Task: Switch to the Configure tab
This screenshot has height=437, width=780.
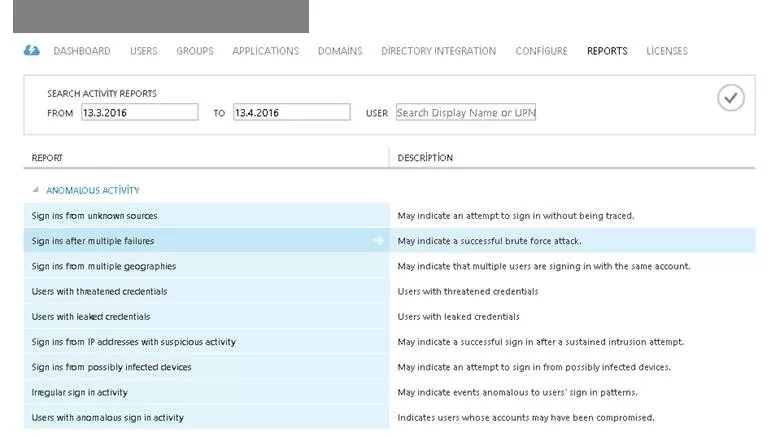Action: pyautogui.click(x=541, y=51)
